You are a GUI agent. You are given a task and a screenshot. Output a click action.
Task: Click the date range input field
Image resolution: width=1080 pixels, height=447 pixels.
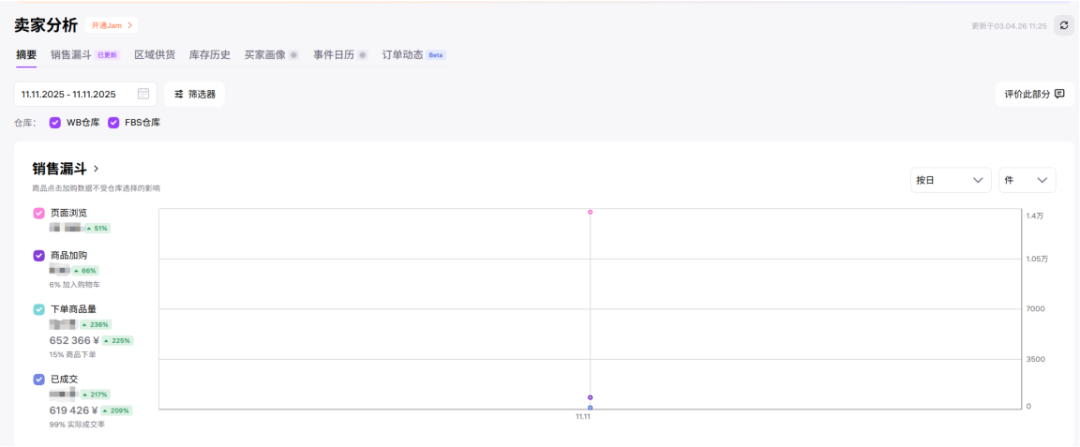(85, 94)
